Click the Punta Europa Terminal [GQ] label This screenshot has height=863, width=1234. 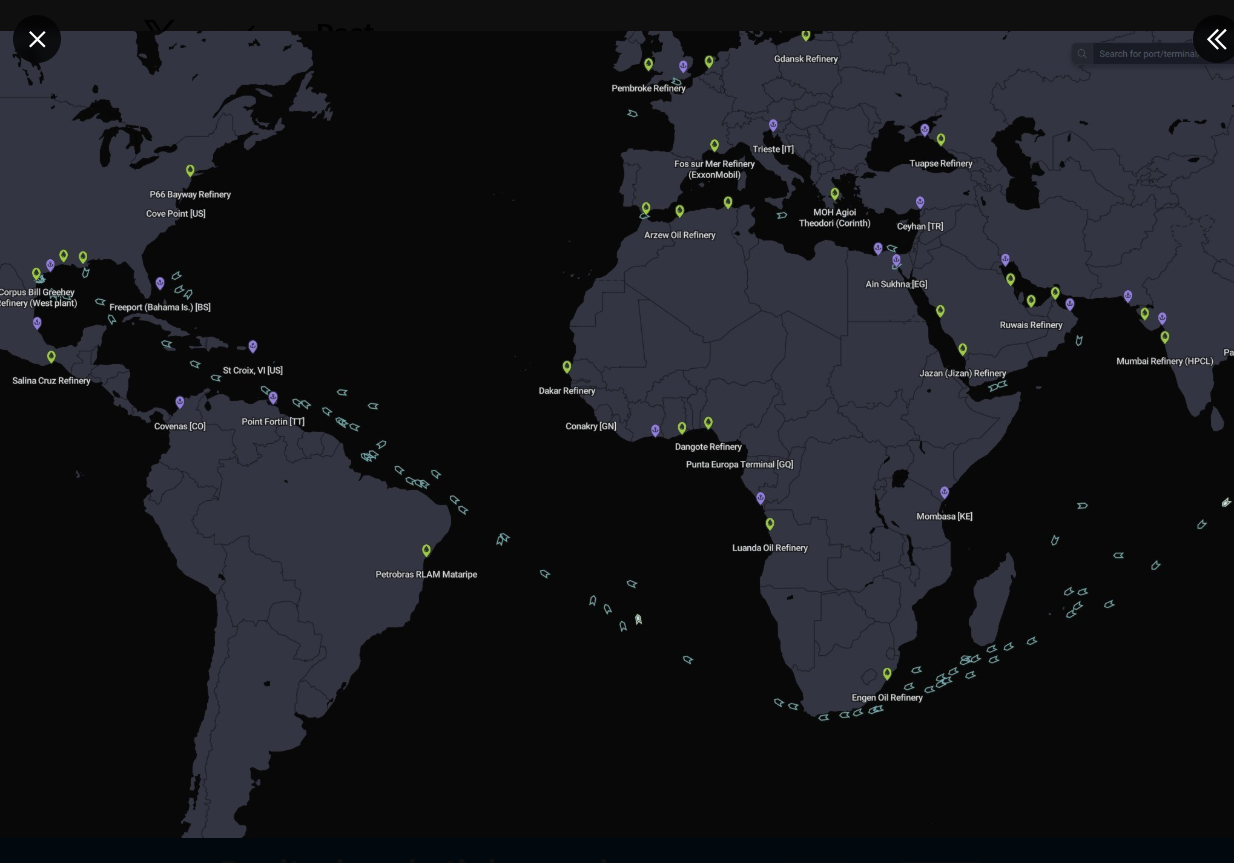tap(739, 465)
